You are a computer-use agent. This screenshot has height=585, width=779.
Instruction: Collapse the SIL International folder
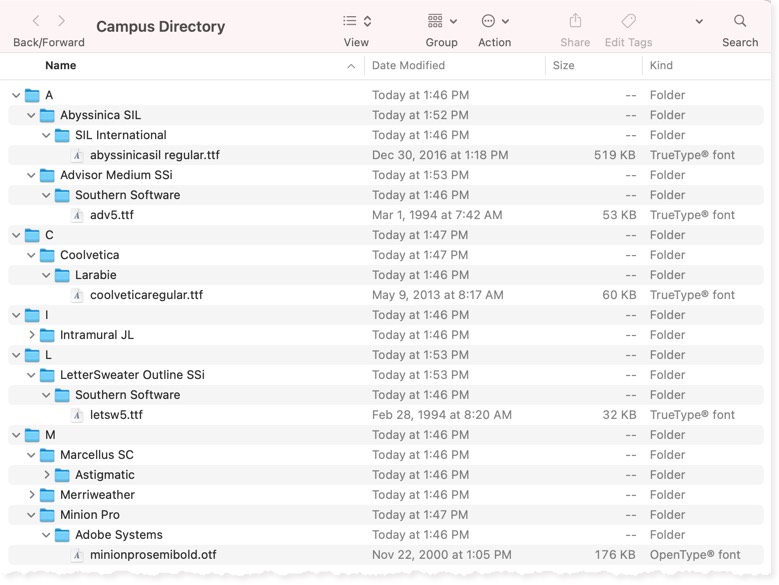coord(46,135)
